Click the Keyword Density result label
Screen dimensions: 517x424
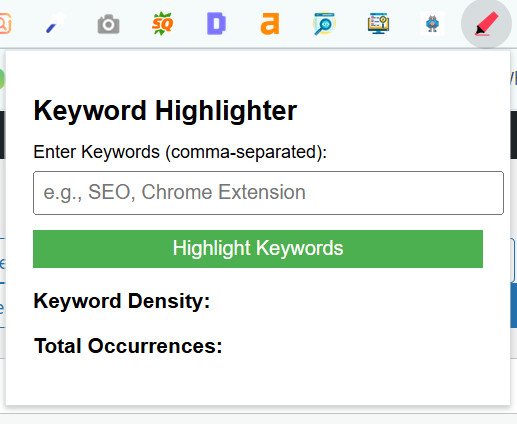click(x=122, y=301)
